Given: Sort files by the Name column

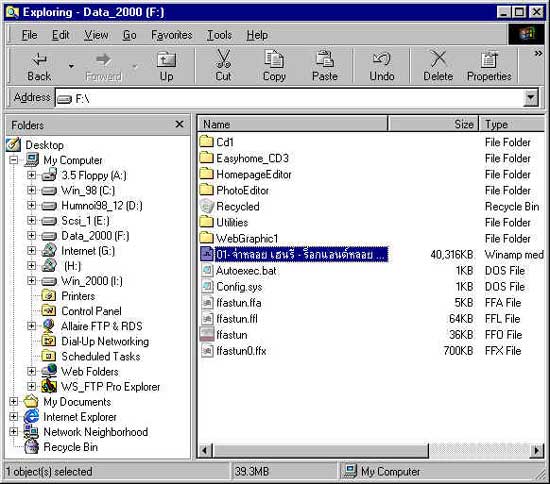Looking at the screenshot, I should pyautogui.click(x=293, y=124).
